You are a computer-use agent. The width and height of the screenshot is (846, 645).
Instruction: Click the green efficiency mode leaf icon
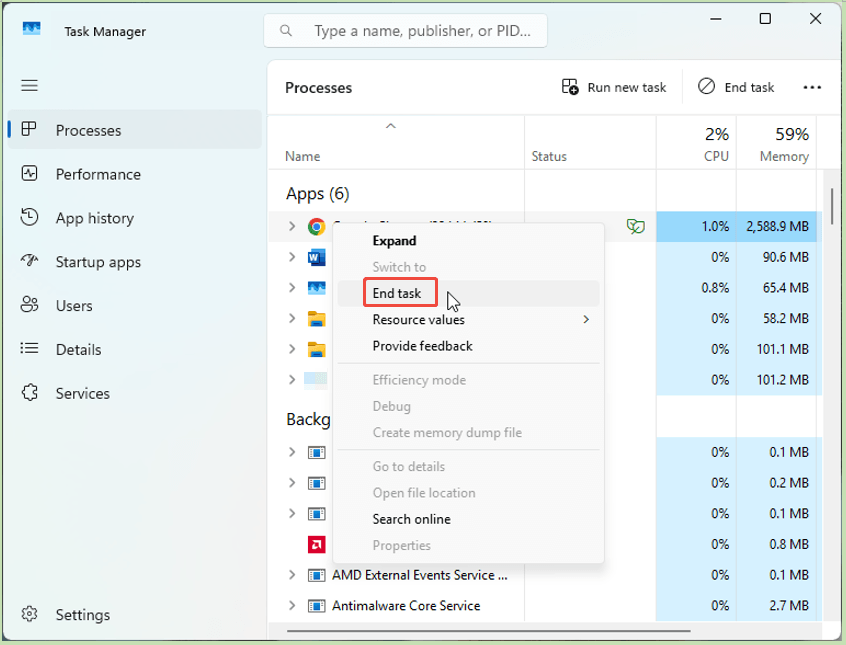(636, 226)
